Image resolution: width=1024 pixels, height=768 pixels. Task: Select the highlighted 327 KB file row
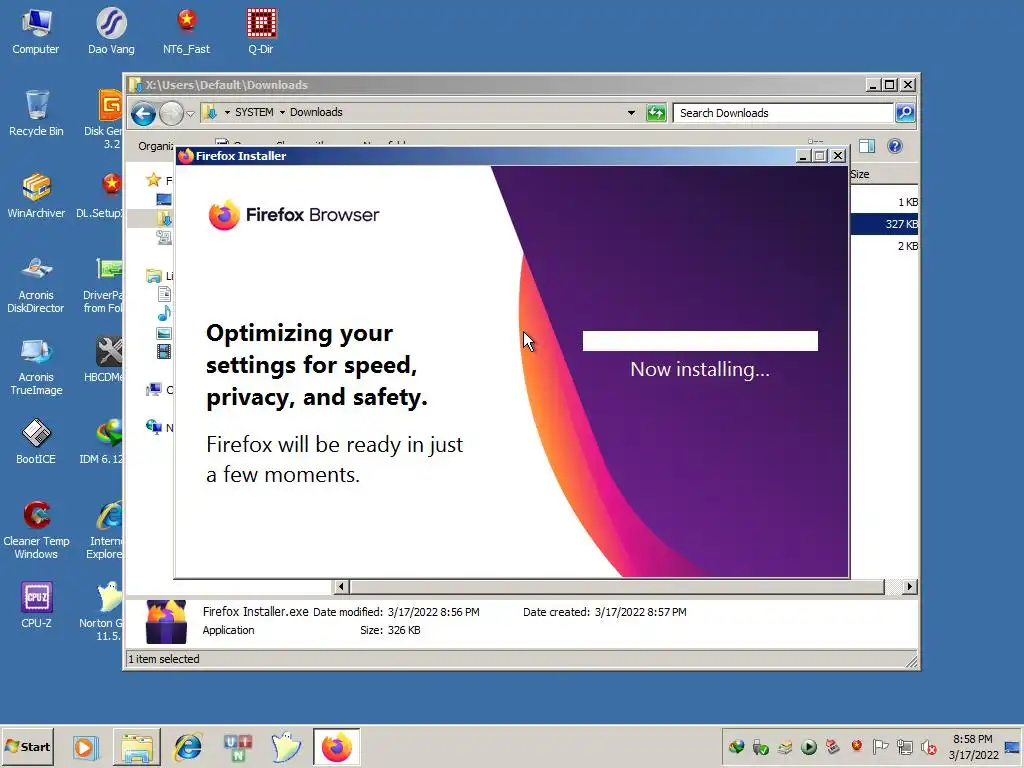click(884, 224)
